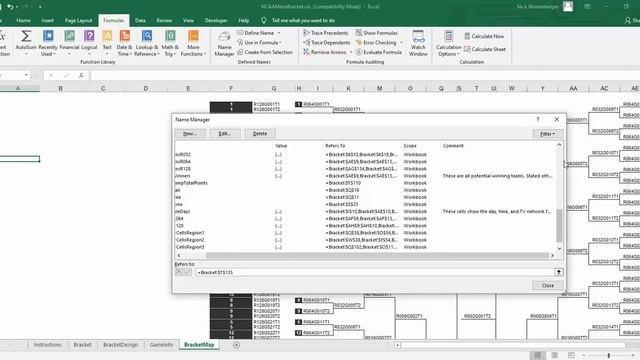Click the Undo arrow in title bar
The height and width of the screenshot is (360, 640).
(10, 7)
